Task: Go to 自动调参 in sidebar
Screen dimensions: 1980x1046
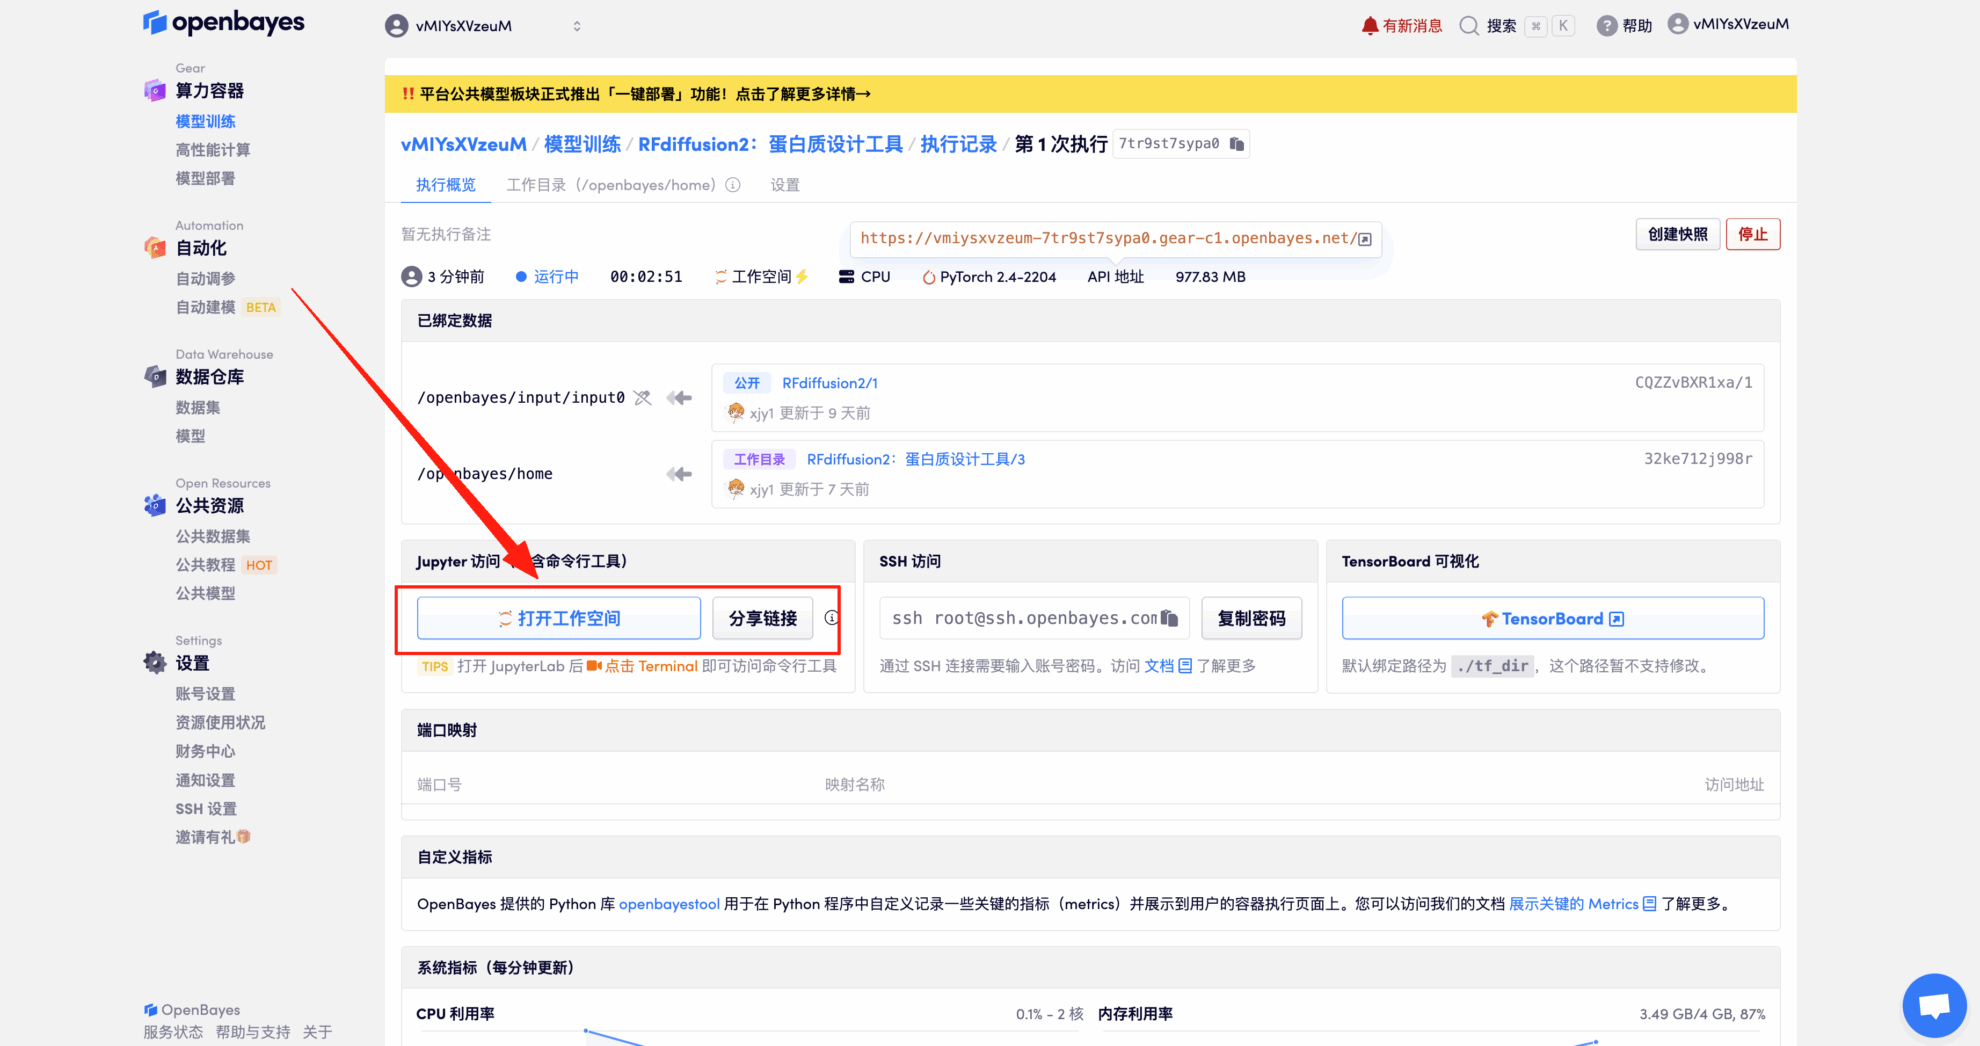Action: click(206, 278)
